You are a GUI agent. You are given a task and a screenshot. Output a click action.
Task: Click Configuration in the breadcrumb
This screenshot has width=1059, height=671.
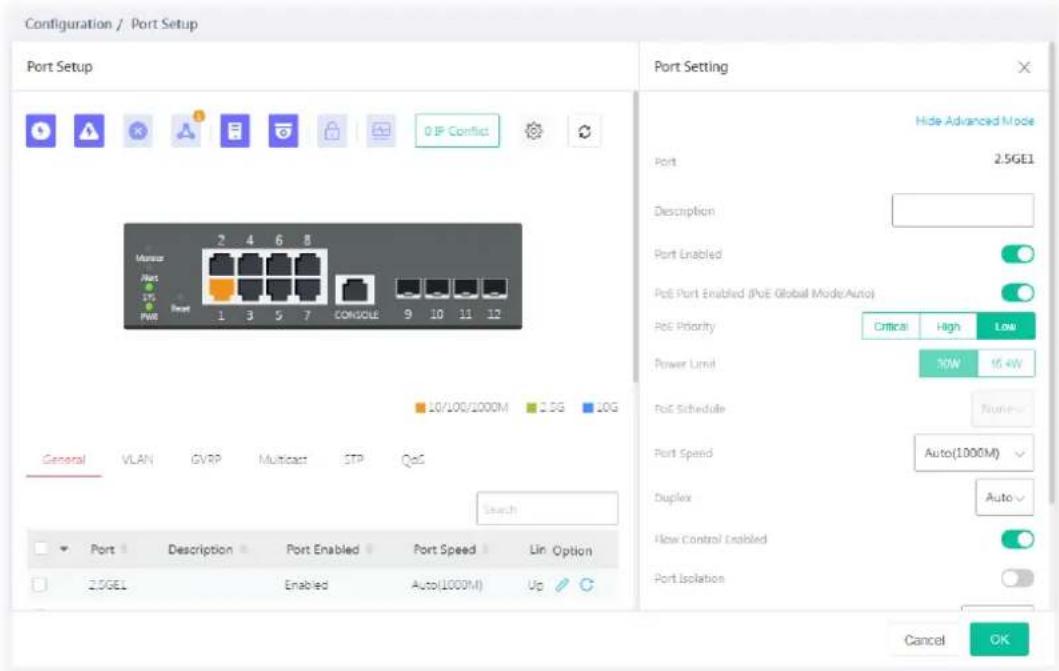[68, 24]
